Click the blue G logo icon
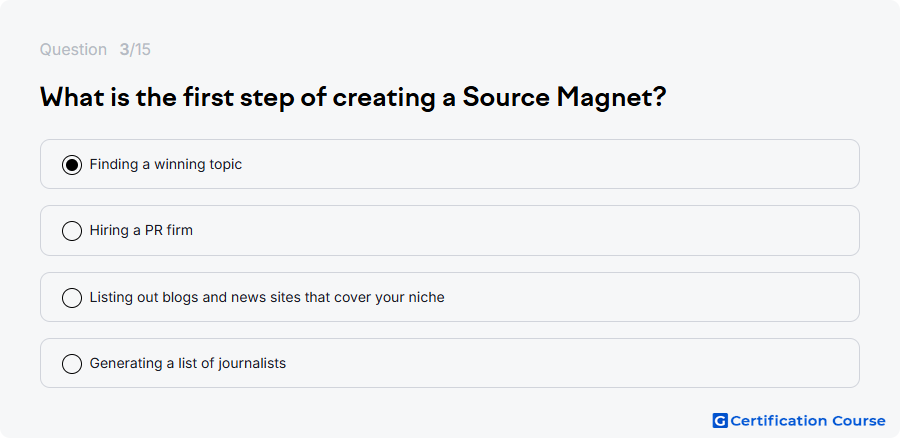 click(720, 421)
